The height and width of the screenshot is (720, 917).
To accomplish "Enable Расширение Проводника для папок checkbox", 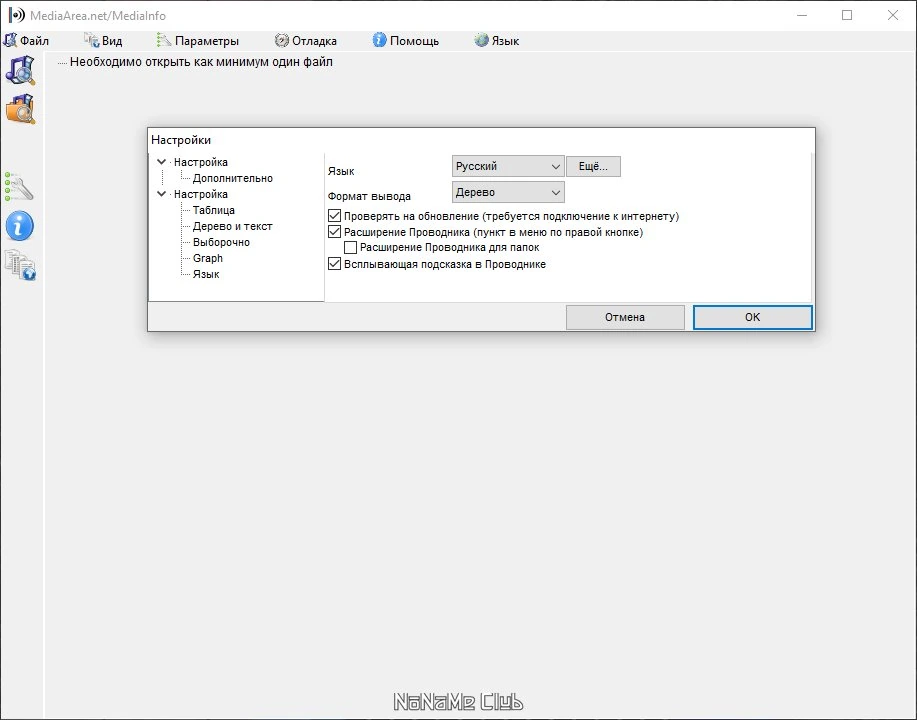I will tap(350, 247).
